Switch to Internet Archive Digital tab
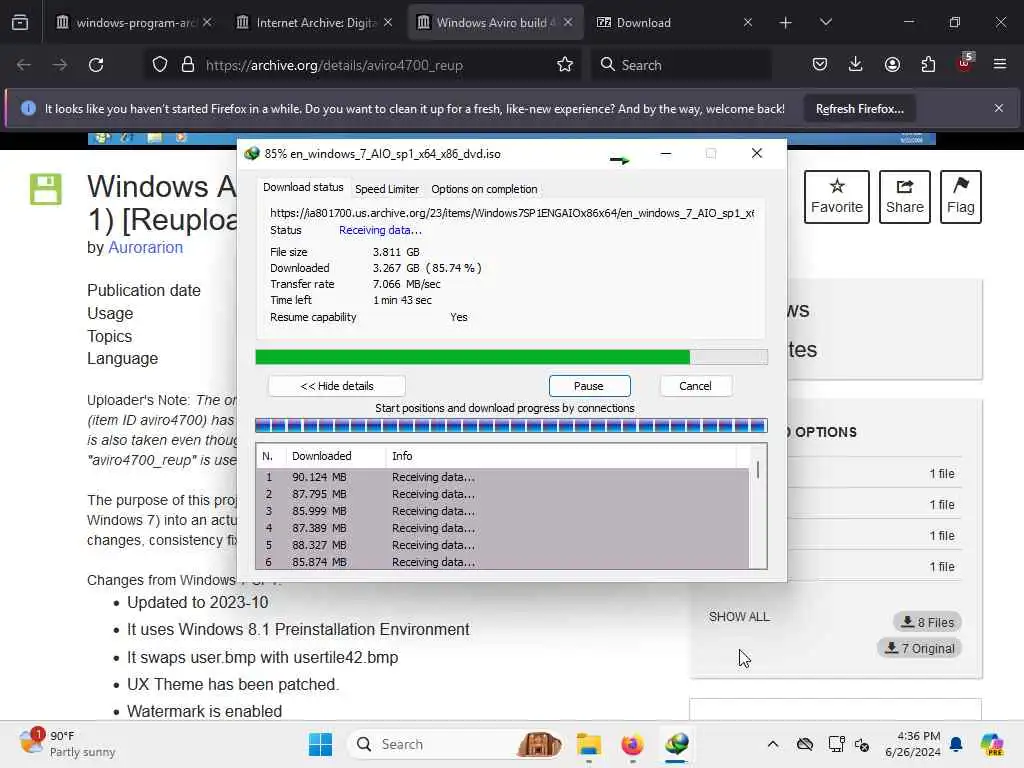This screenshot has width=1024, height=768. (x=314, y=23)
